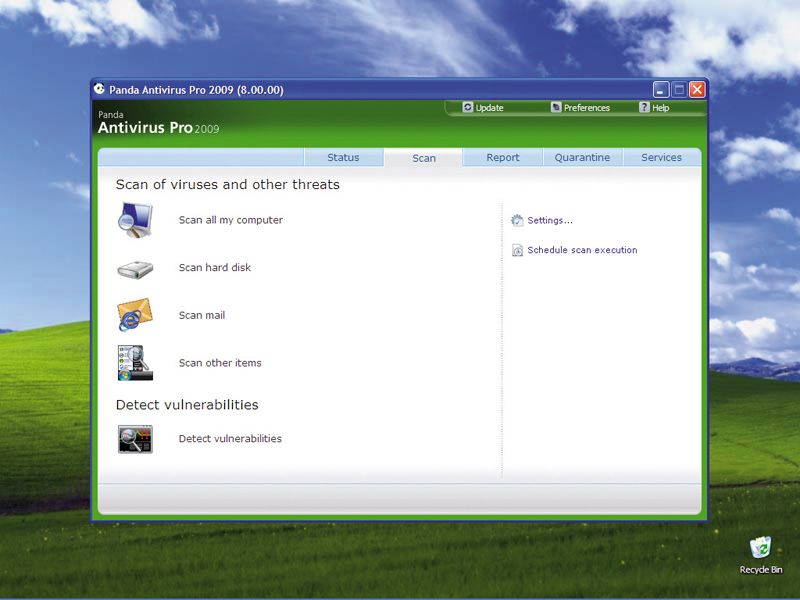Click the Detect vulnerabilities text link
The width and height of the screenshot is (800, 600).
point(229,438)
